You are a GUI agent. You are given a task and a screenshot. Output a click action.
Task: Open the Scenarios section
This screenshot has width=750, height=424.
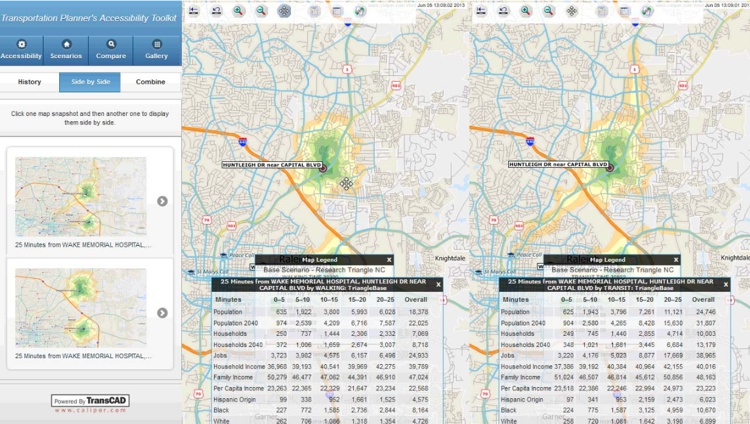67,50
